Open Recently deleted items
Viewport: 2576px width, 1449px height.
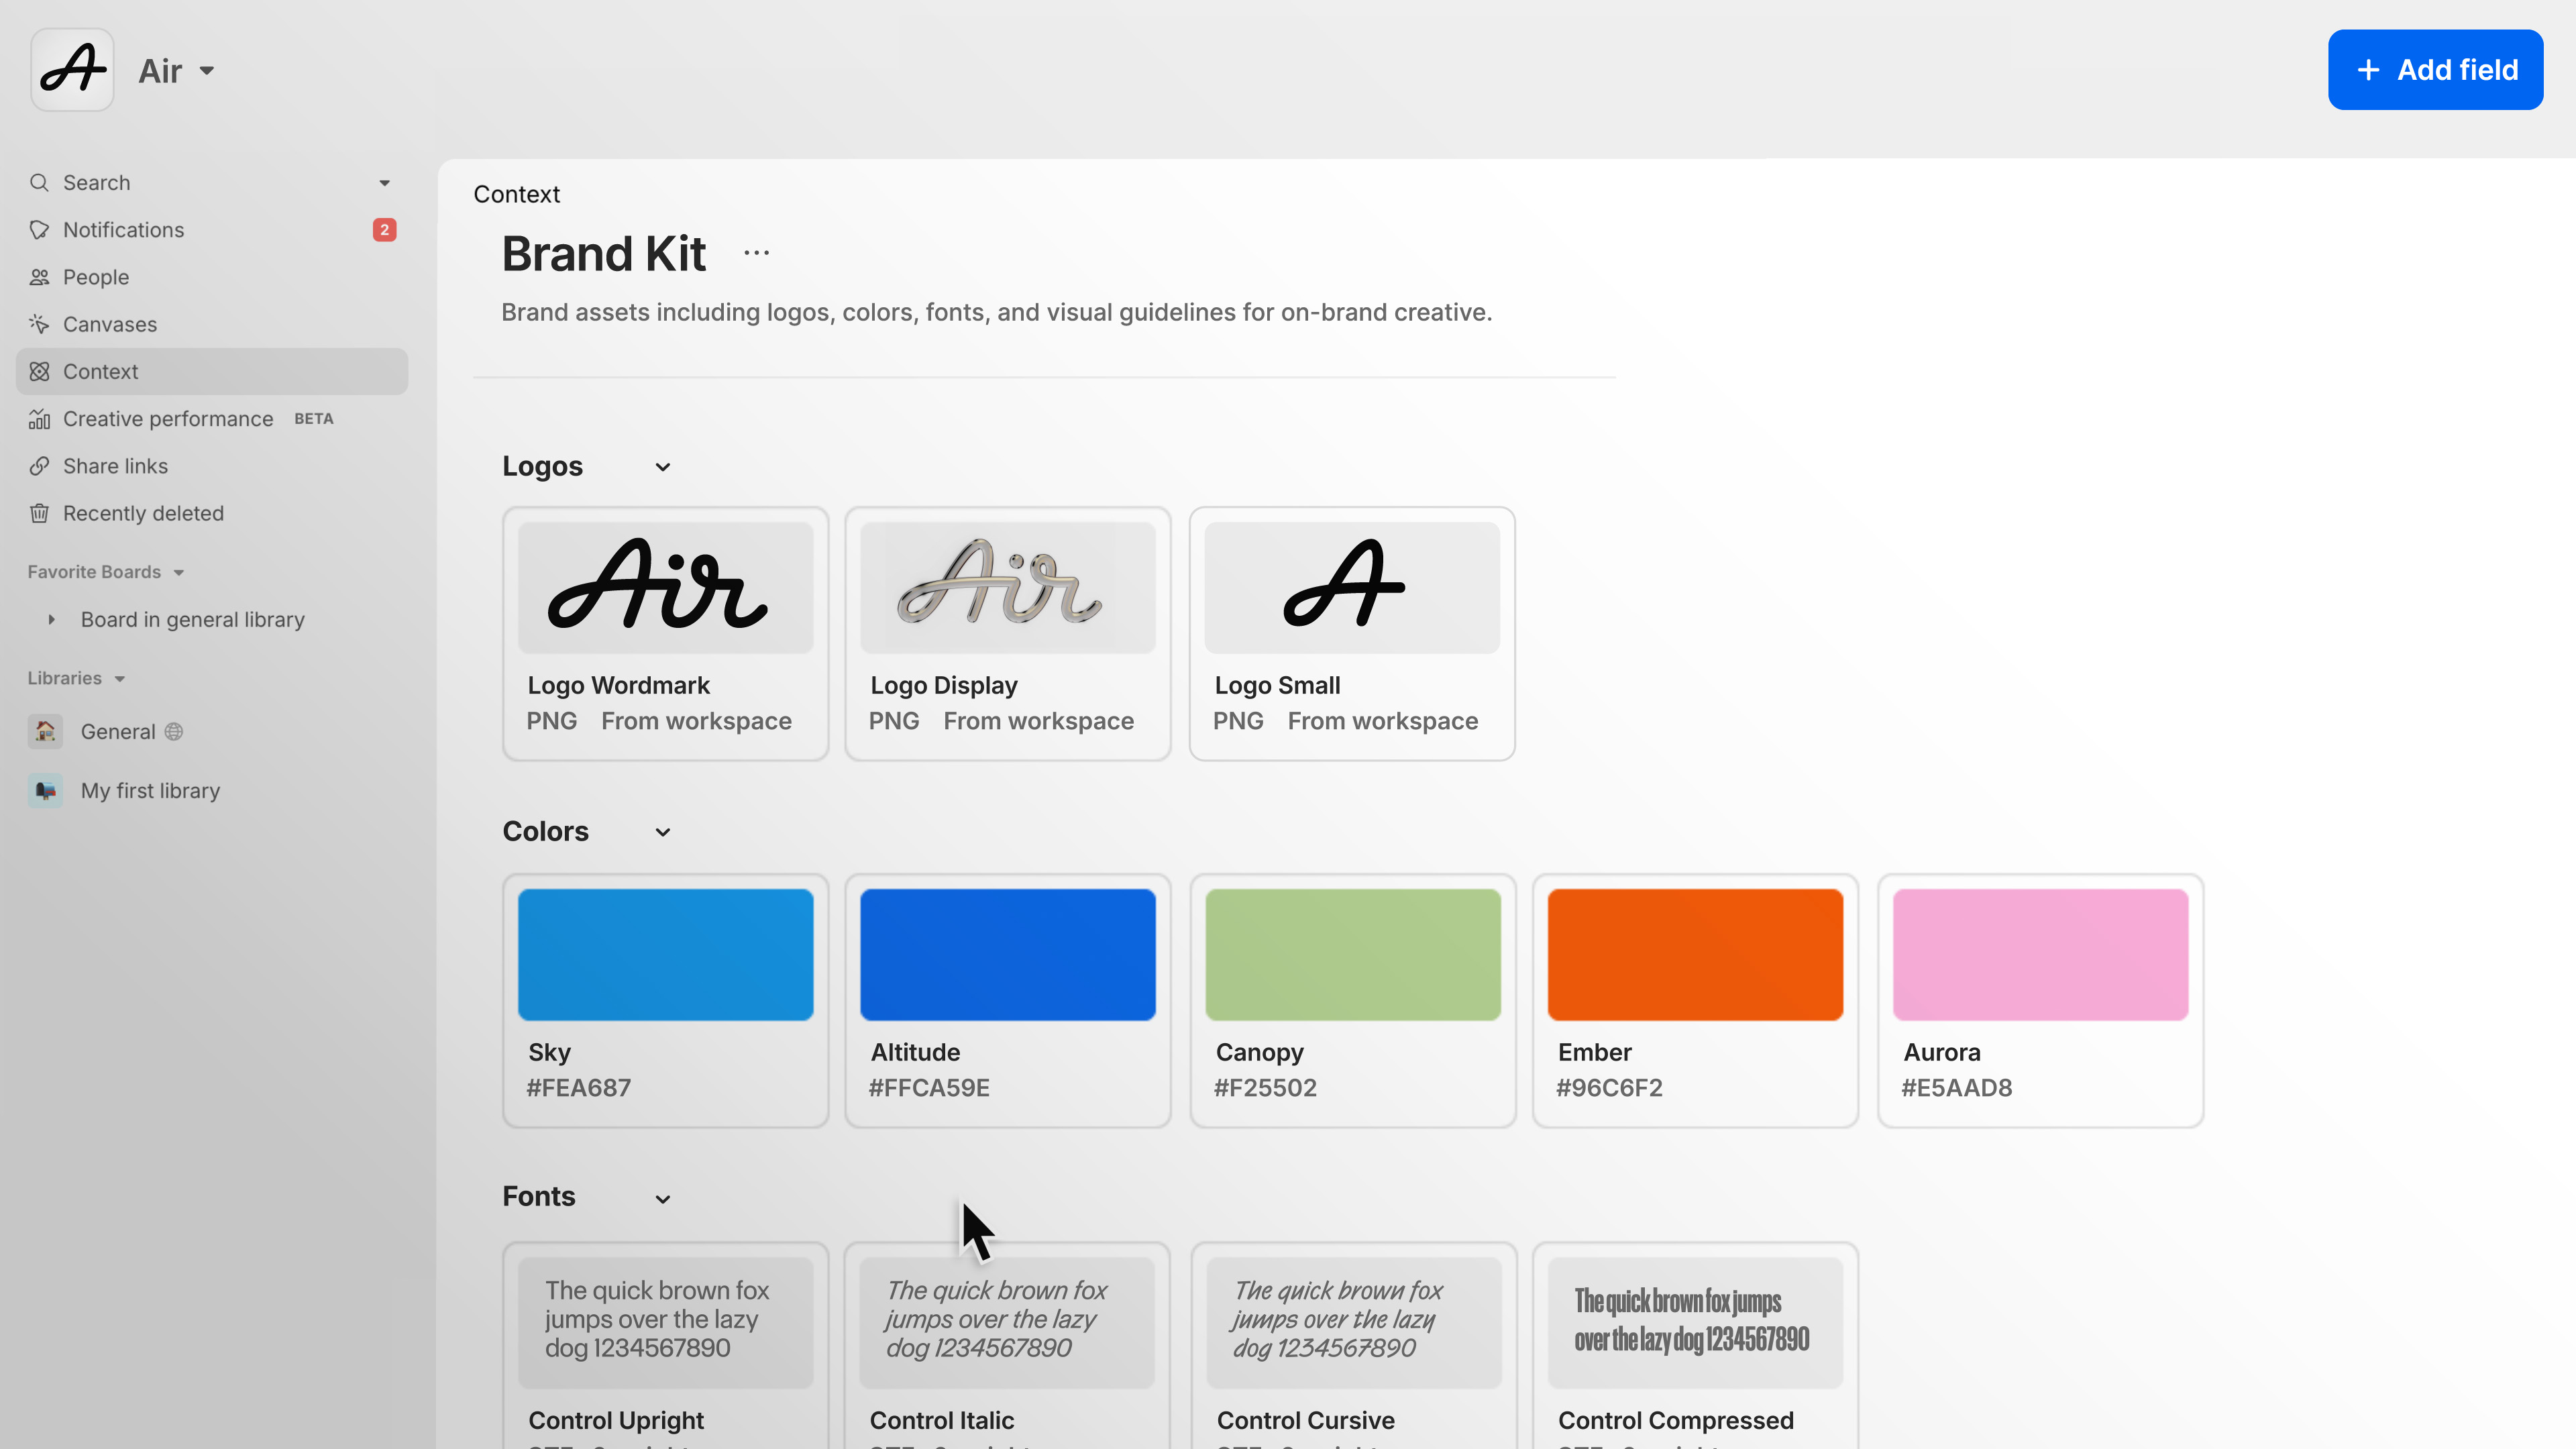(143, 512)
